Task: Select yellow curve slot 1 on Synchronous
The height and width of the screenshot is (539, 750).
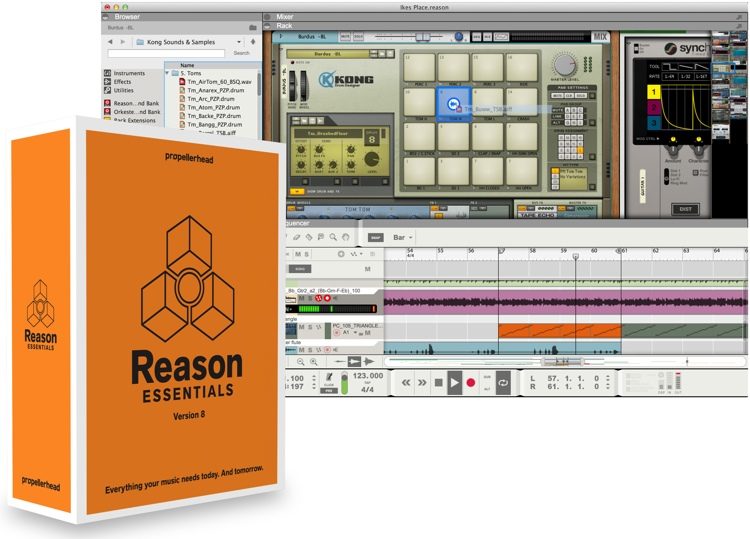Action: tap(653, 92)
